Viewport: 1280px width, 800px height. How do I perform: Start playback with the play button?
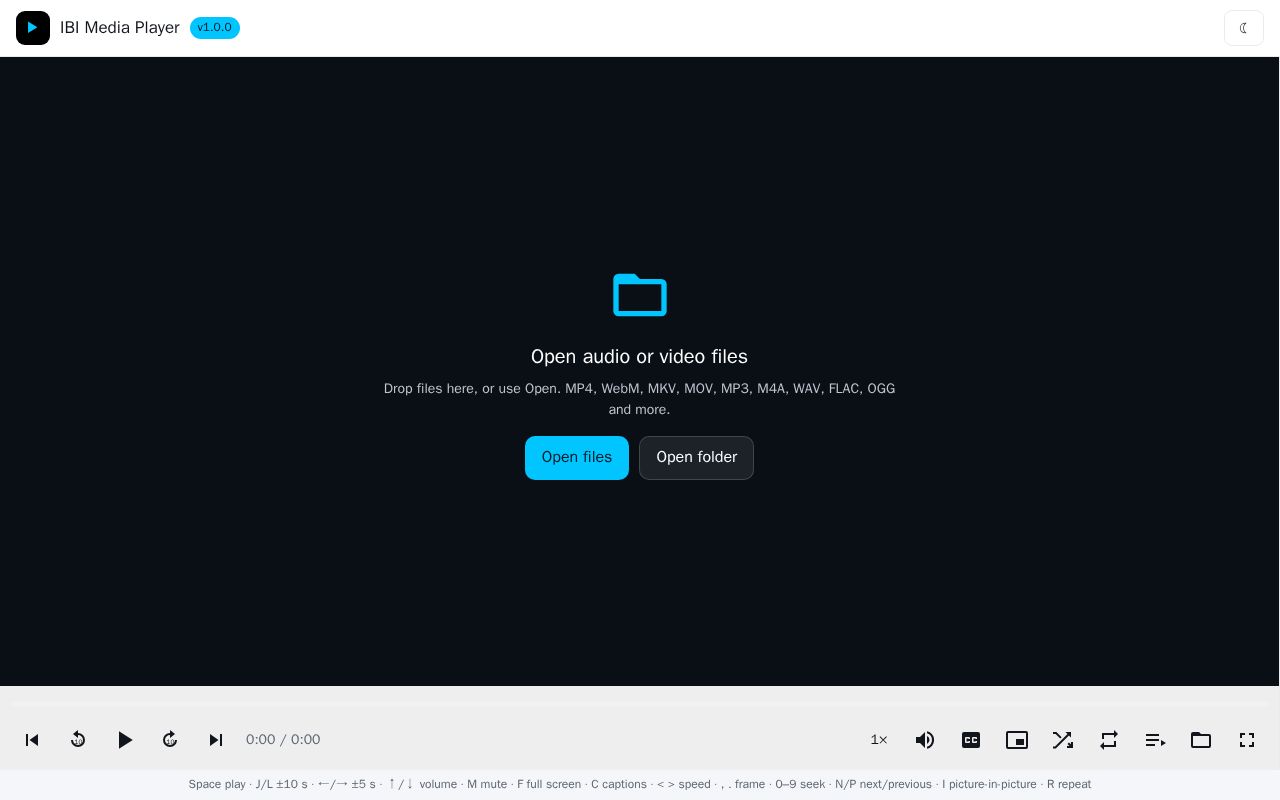click(x=124, y=740)
